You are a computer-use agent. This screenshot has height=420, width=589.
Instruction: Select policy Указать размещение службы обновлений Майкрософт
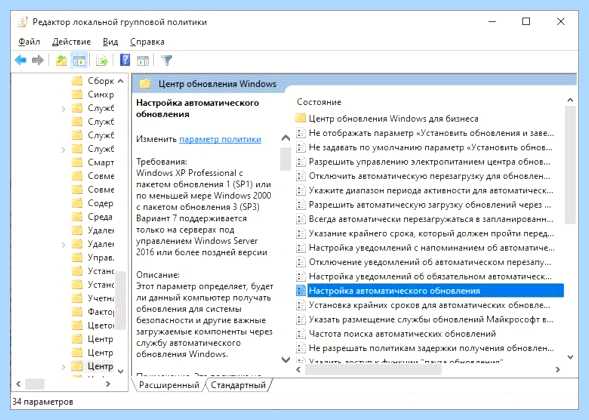(x=431, y=319)
